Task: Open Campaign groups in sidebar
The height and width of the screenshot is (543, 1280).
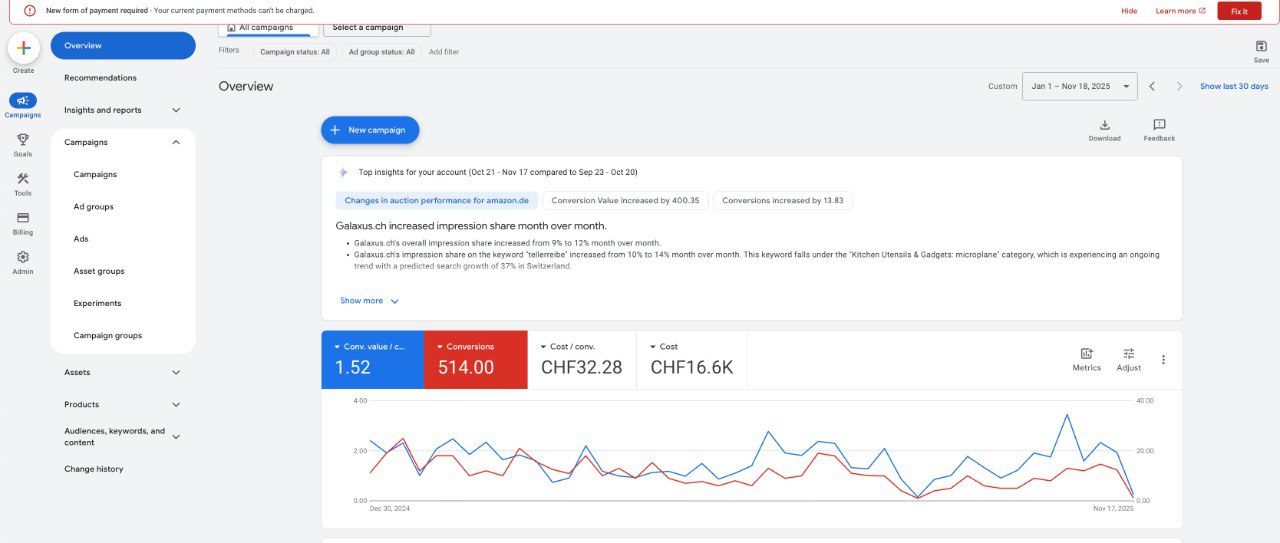Action: pyautogui.click(x=107, y=335)
